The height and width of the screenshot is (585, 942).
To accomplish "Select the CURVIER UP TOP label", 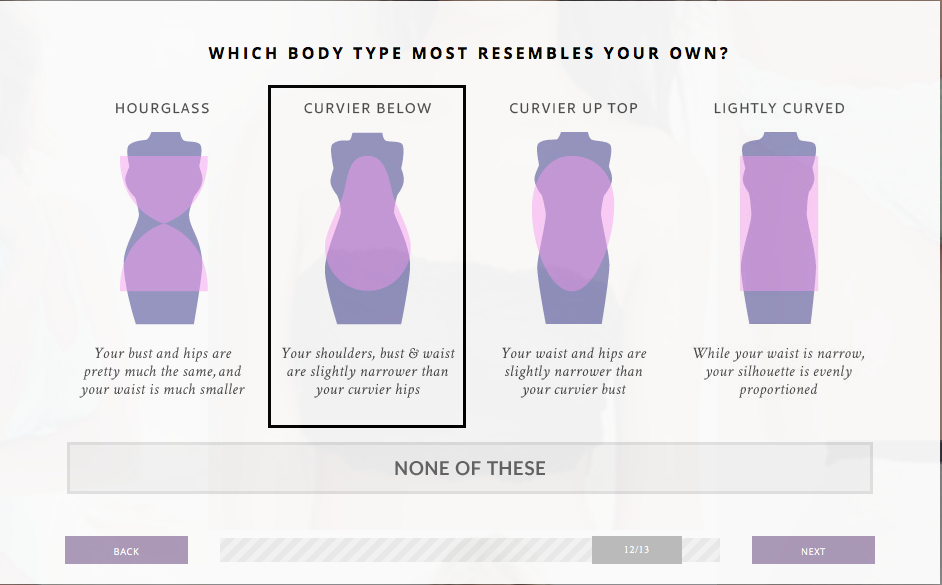I will 573,108.
